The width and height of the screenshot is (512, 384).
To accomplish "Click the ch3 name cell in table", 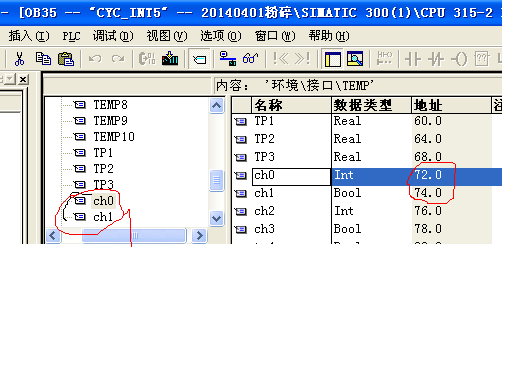I will point(291,229).
